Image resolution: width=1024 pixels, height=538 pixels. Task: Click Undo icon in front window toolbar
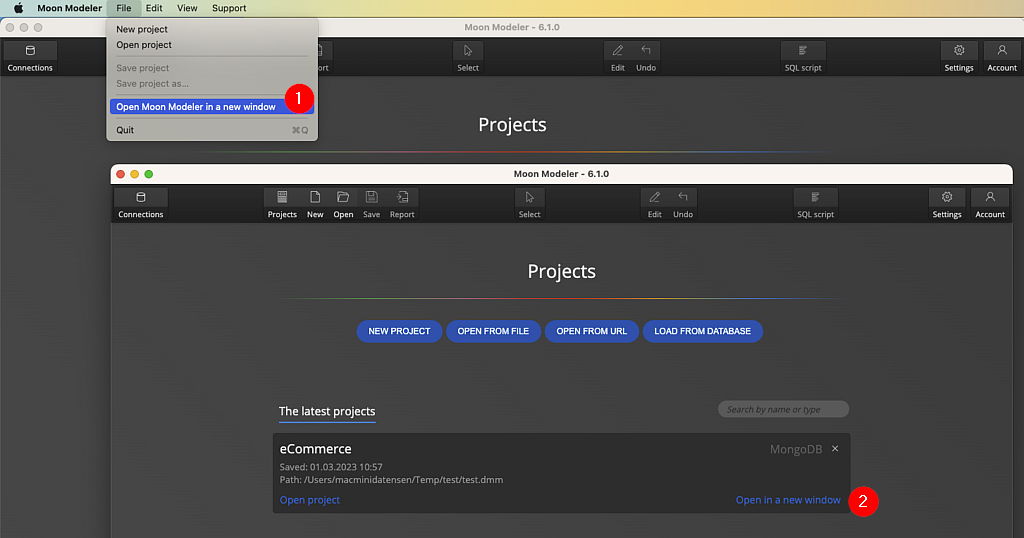pos(683,204)
